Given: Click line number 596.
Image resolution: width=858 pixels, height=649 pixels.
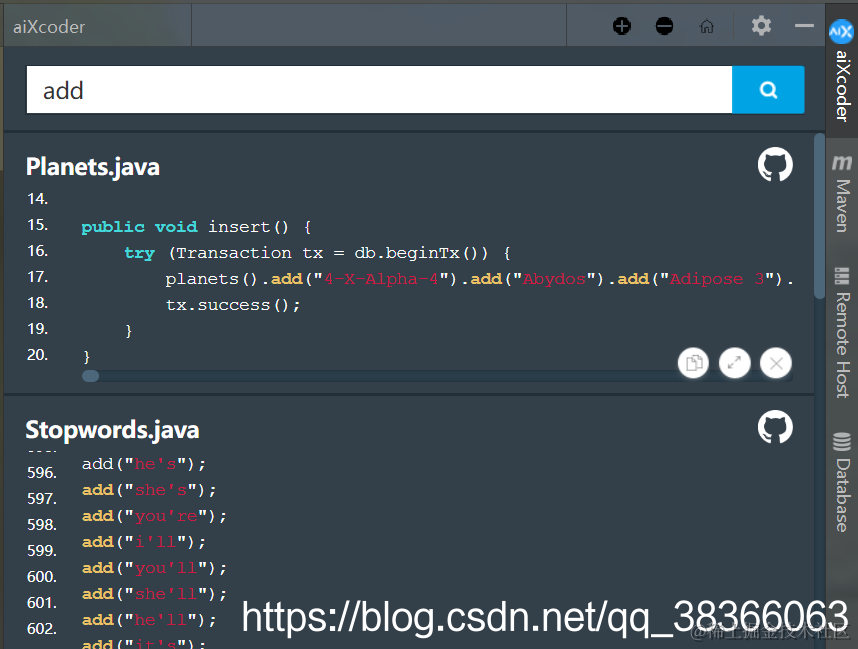Looking at the screenshot, I should pos(42,472).
